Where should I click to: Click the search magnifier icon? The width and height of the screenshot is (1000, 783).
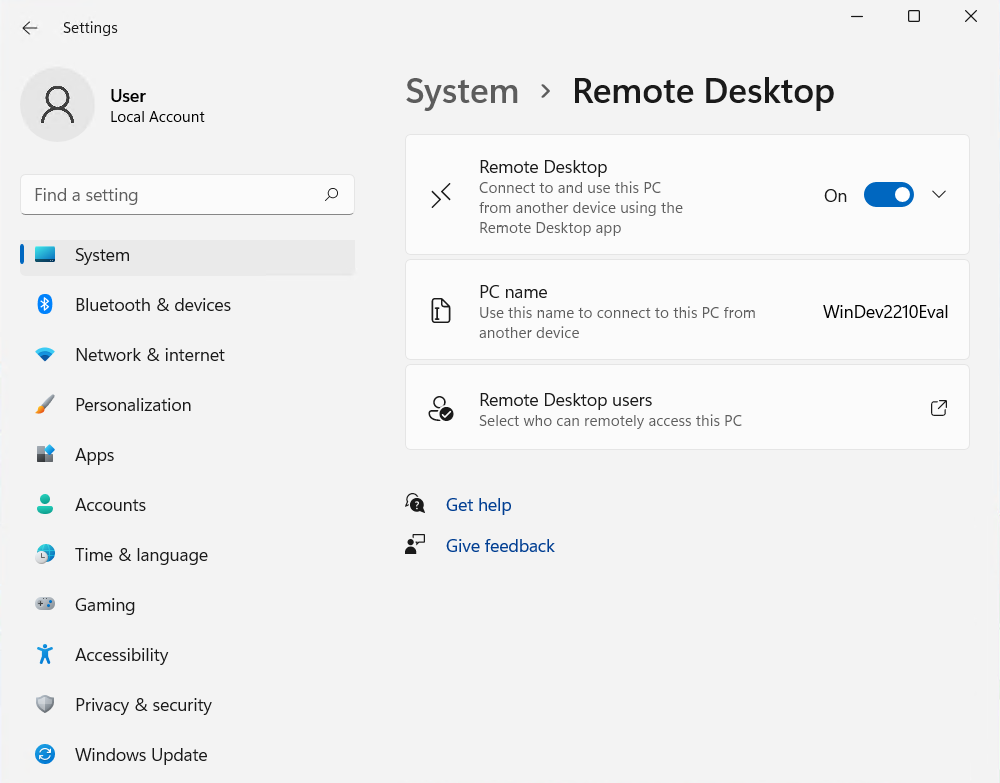[332, 195]
